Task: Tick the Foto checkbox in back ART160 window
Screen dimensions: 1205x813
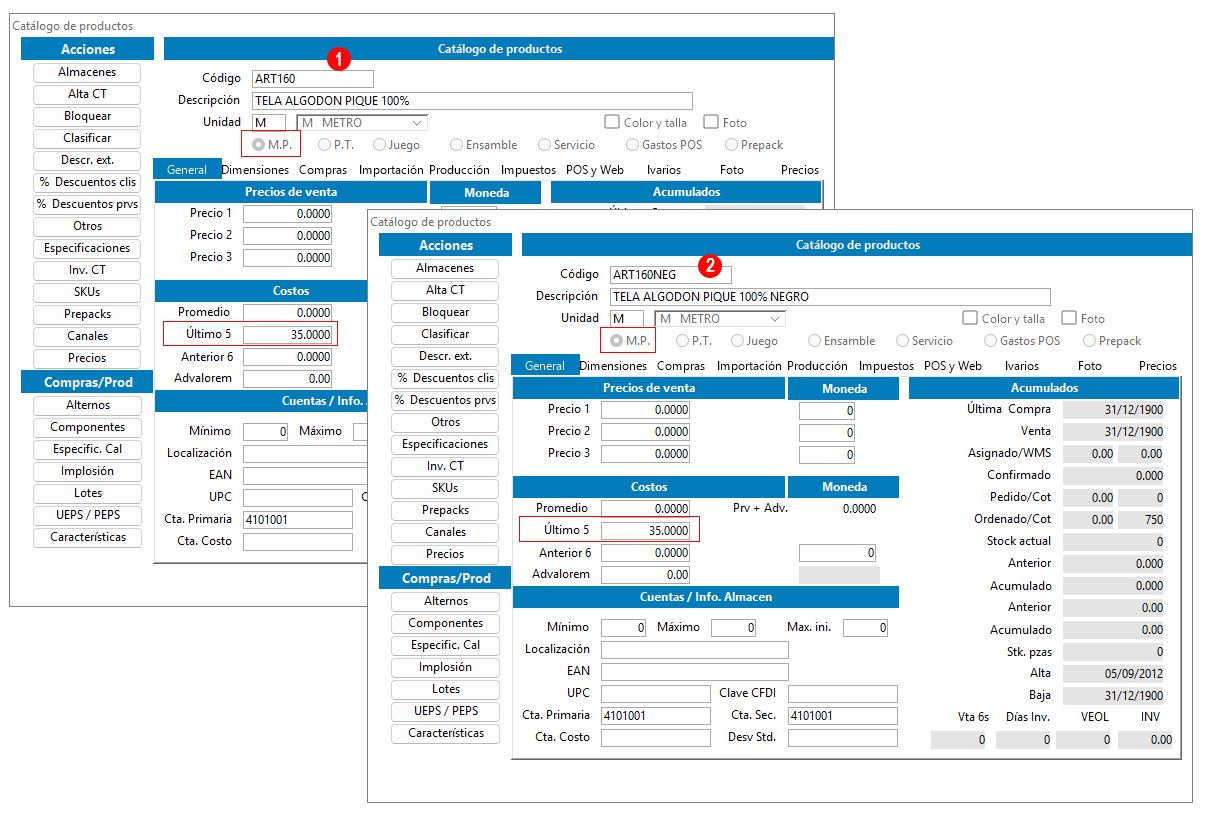Action: [711, 122]
